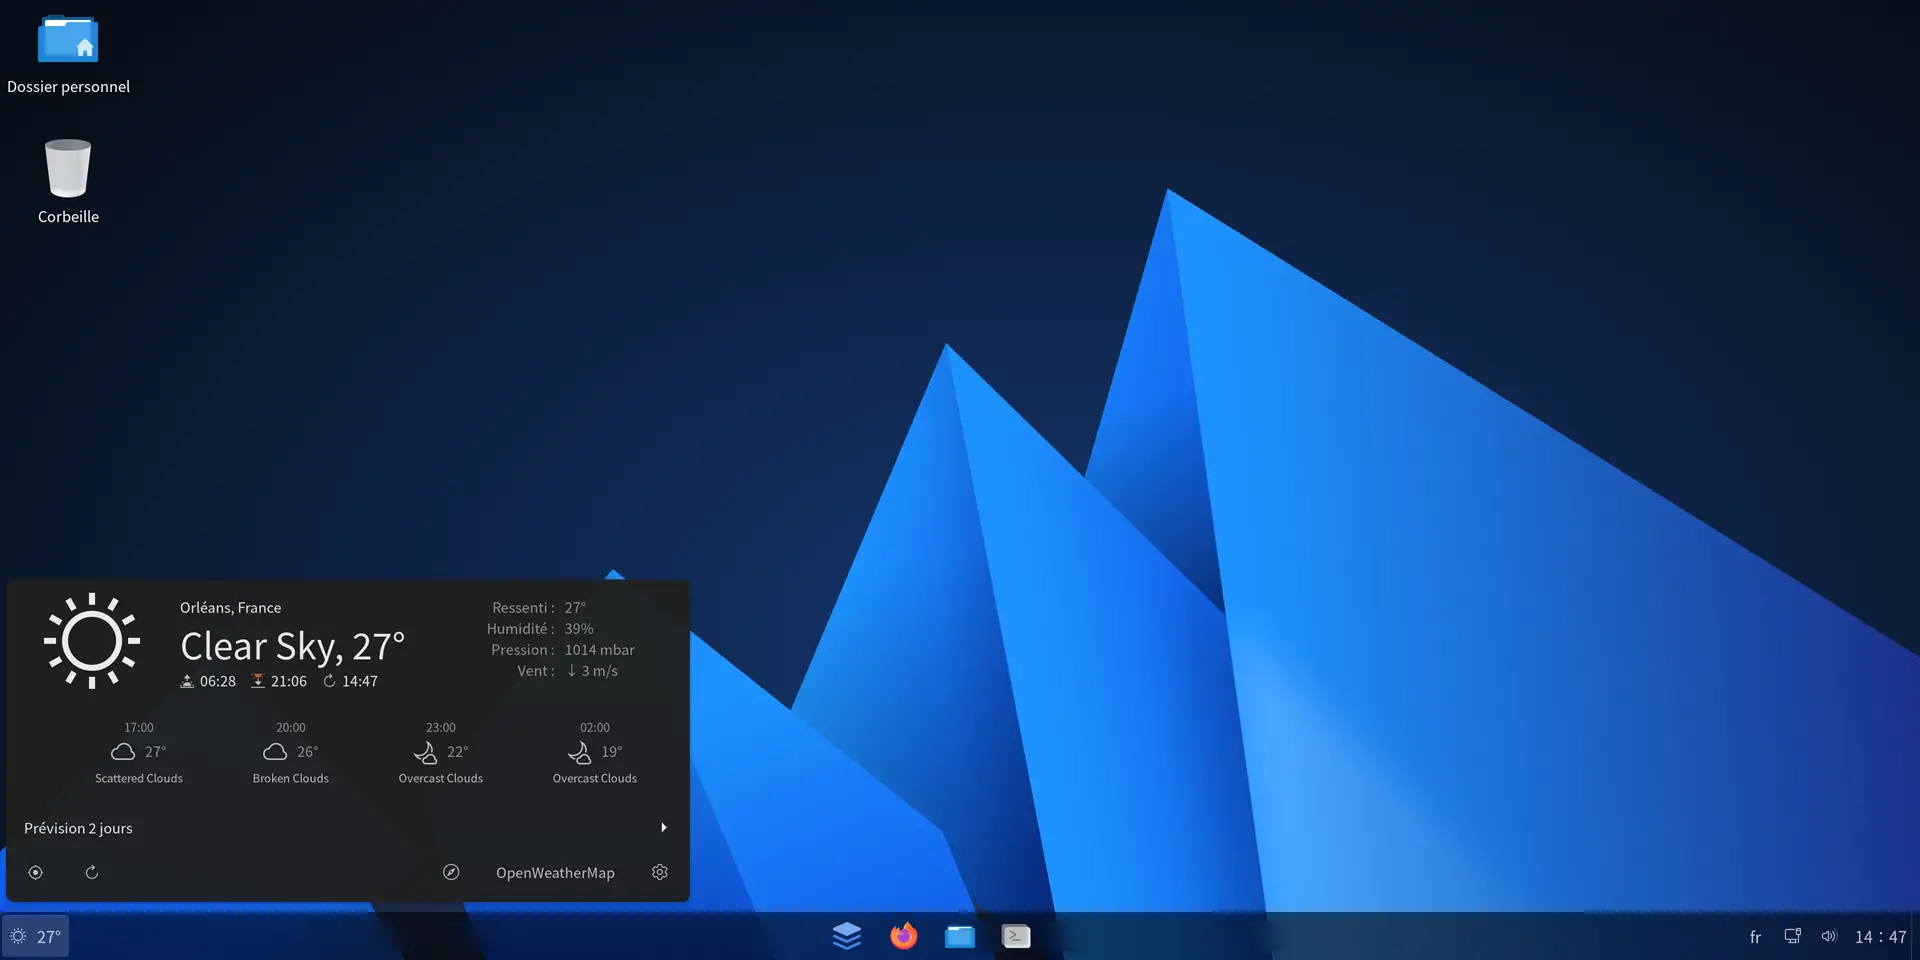Click the compass icon beside OpenWeatherMap
The height and width of the screenshot is (960, 1920).
[x=451, y=872]
